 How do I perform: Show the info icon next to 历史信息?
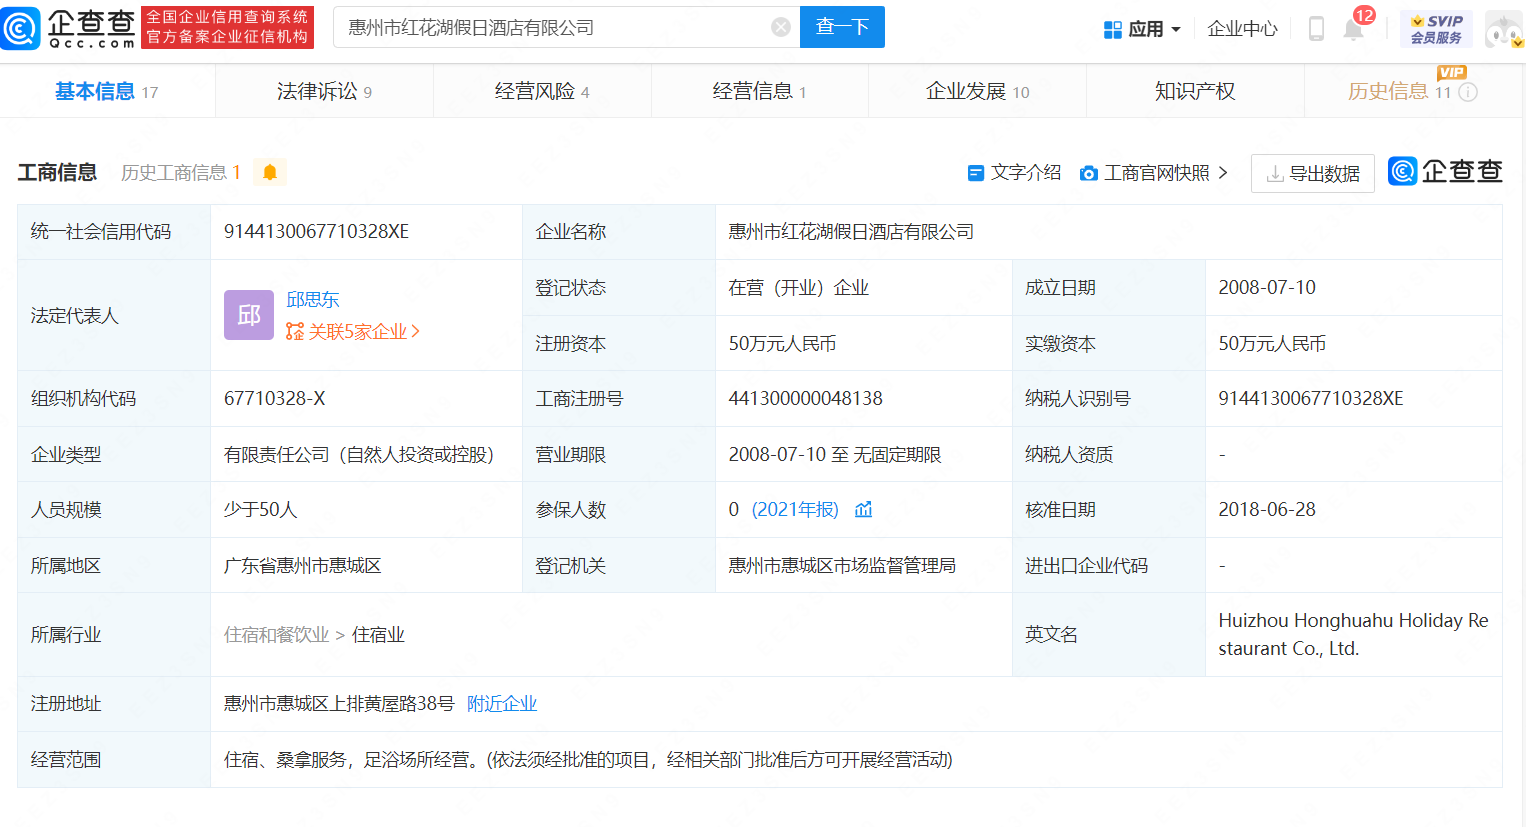(1468, 92)
